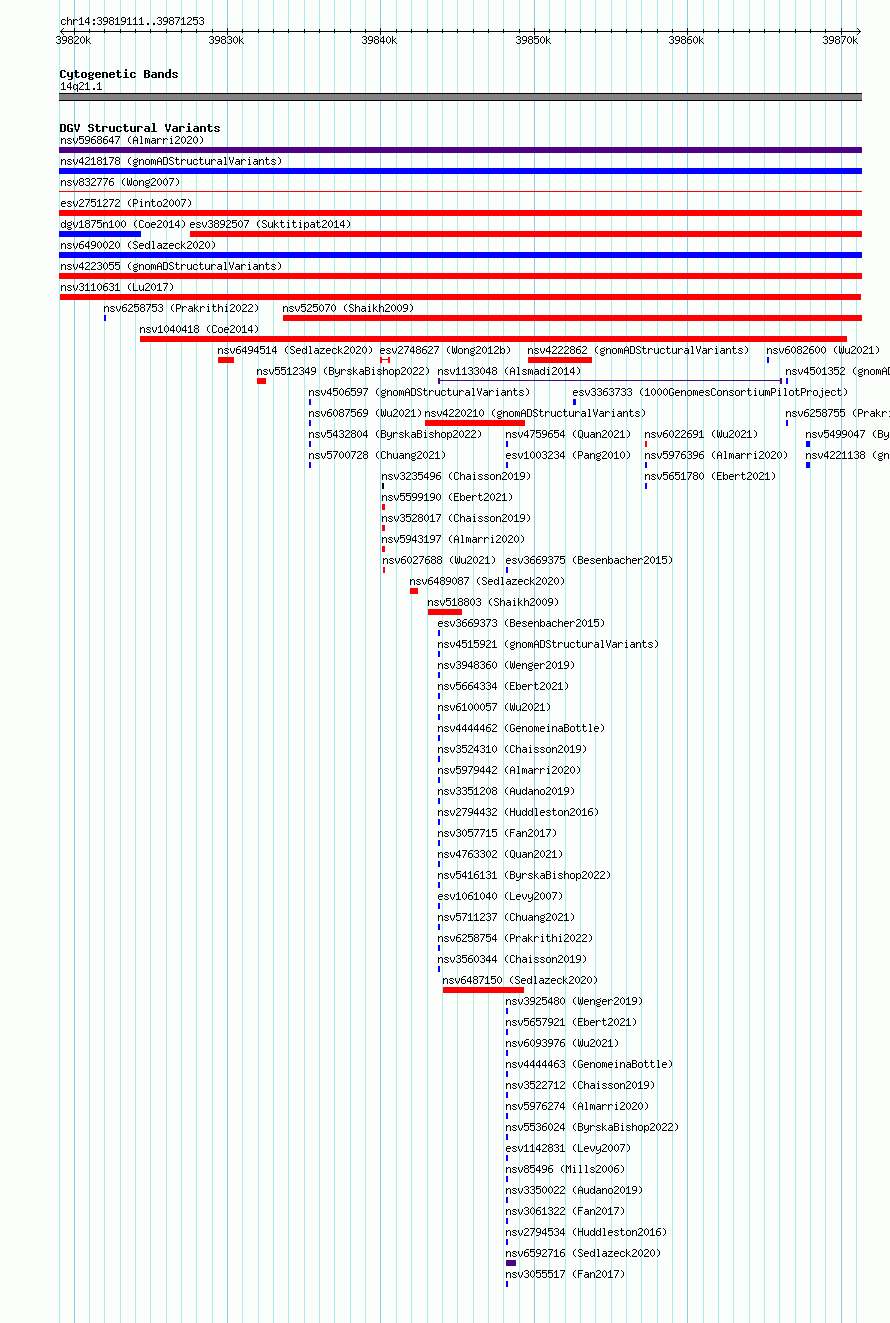
Task: Click nsv6082600 (Wu2021) label
Action: pos(823,350)
